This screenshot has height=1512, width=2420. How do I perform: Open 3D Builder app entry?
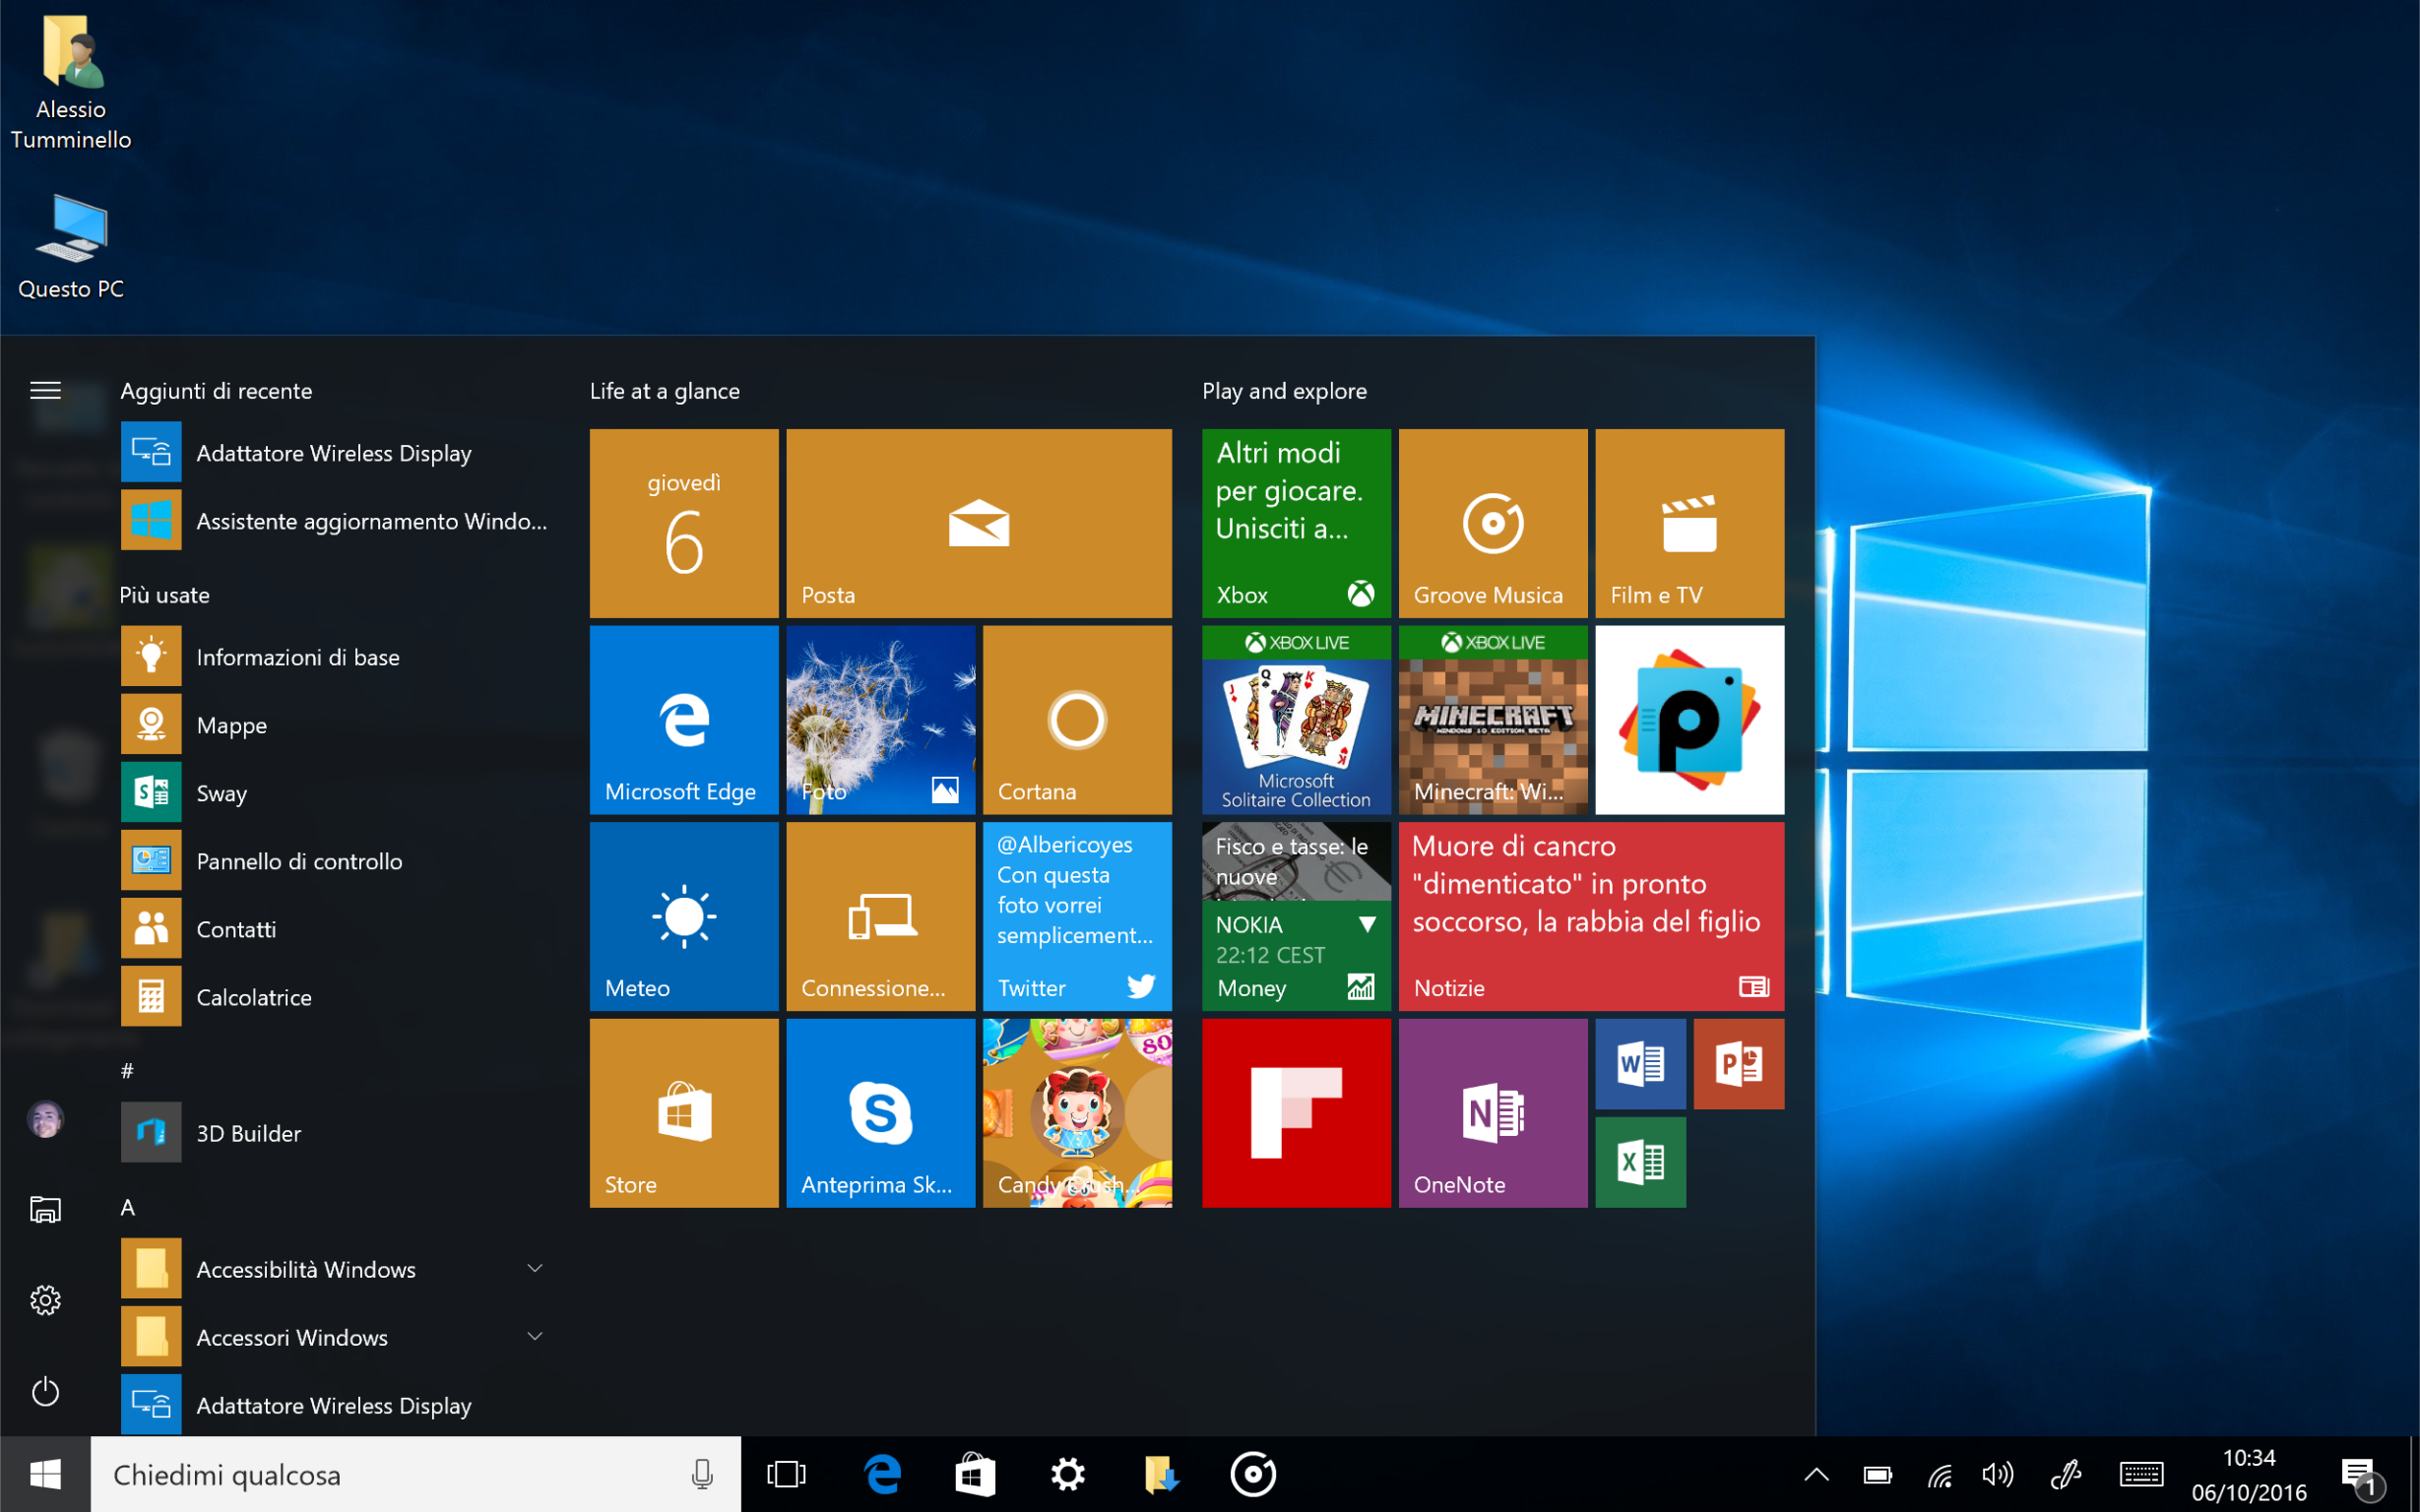tap(335, 1133)
